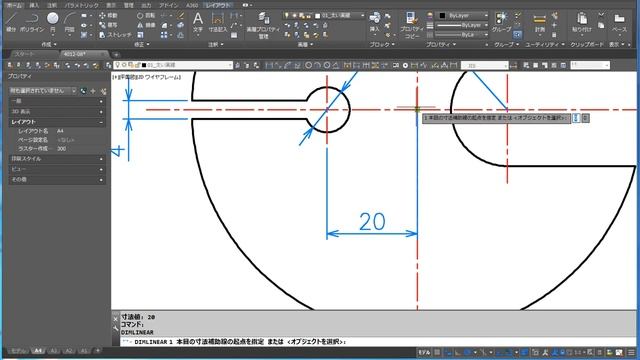The height and width of the screenshot is (360, 640).
Task: Click black color swatch in ByLayer color box
Action: [442, 16]
